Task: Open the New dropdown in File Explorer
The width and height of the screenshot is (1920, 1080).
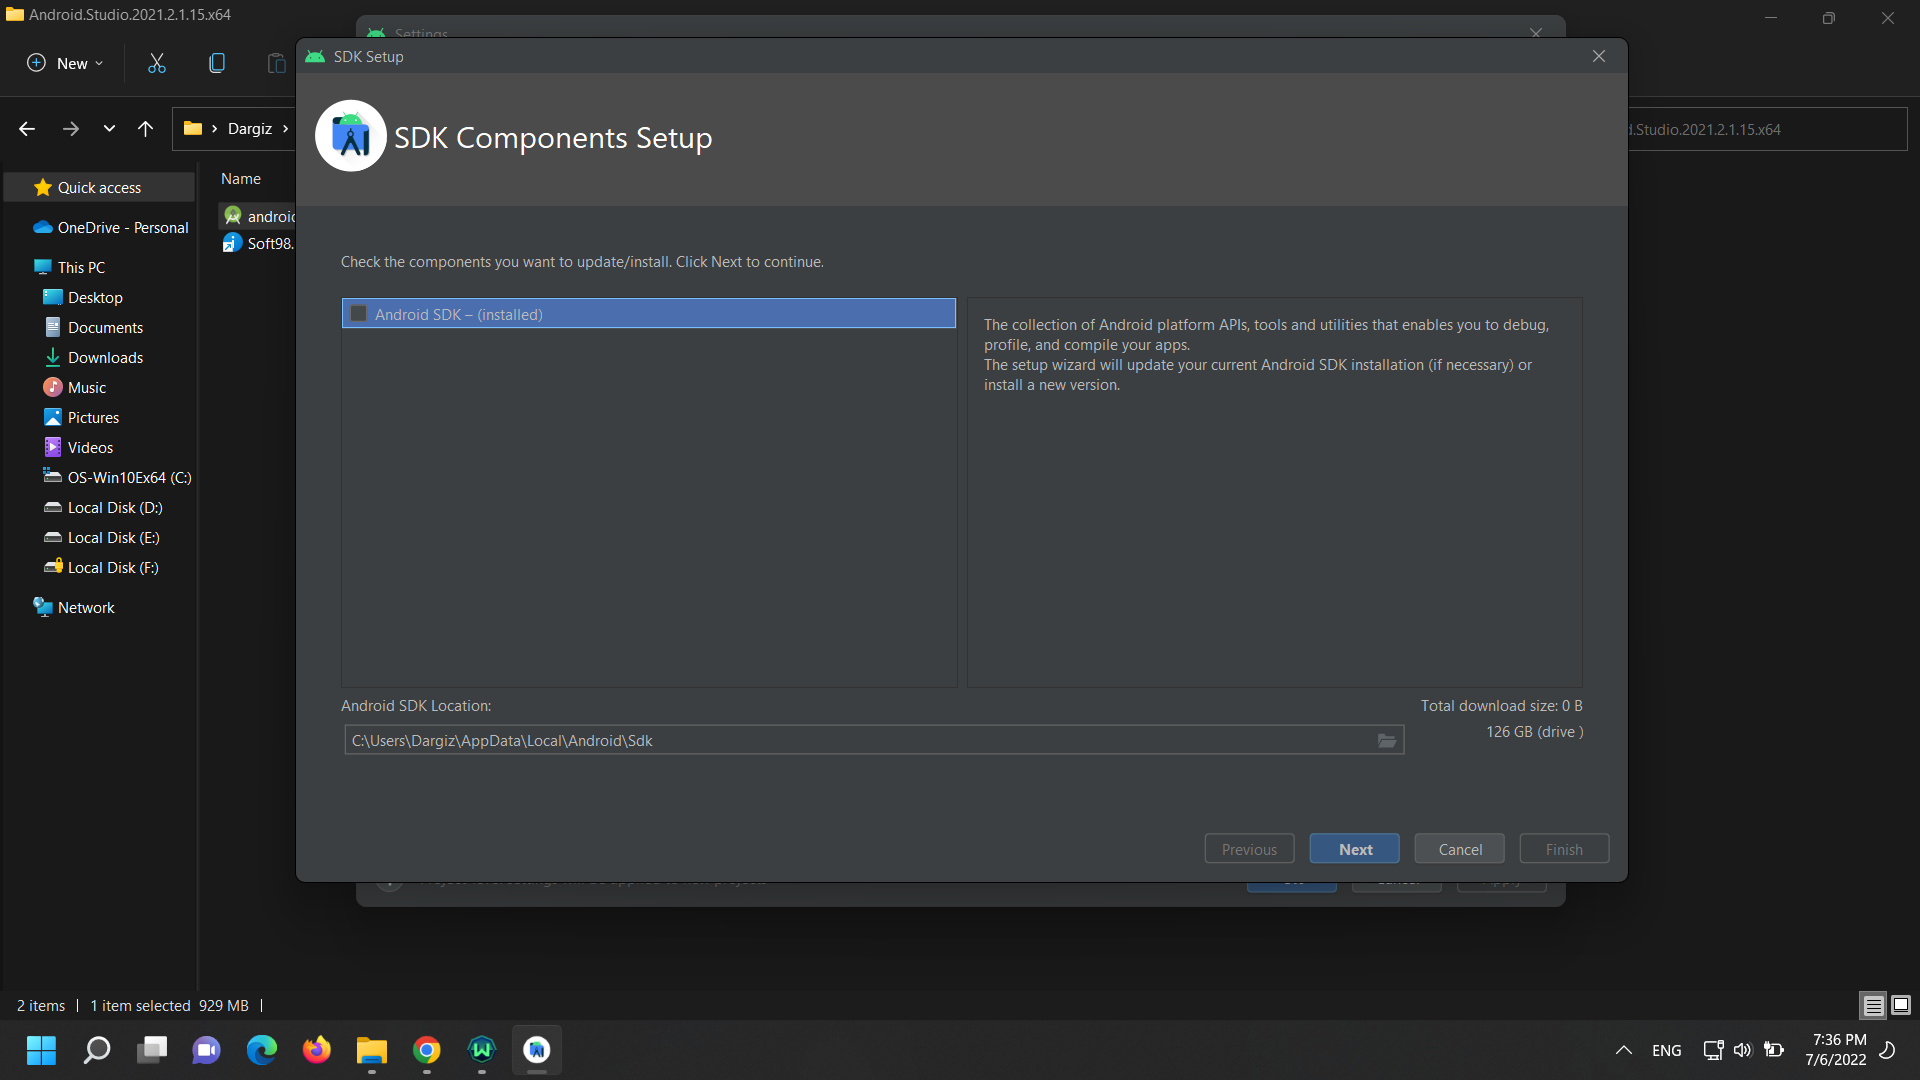Action: tap(65, 63)
